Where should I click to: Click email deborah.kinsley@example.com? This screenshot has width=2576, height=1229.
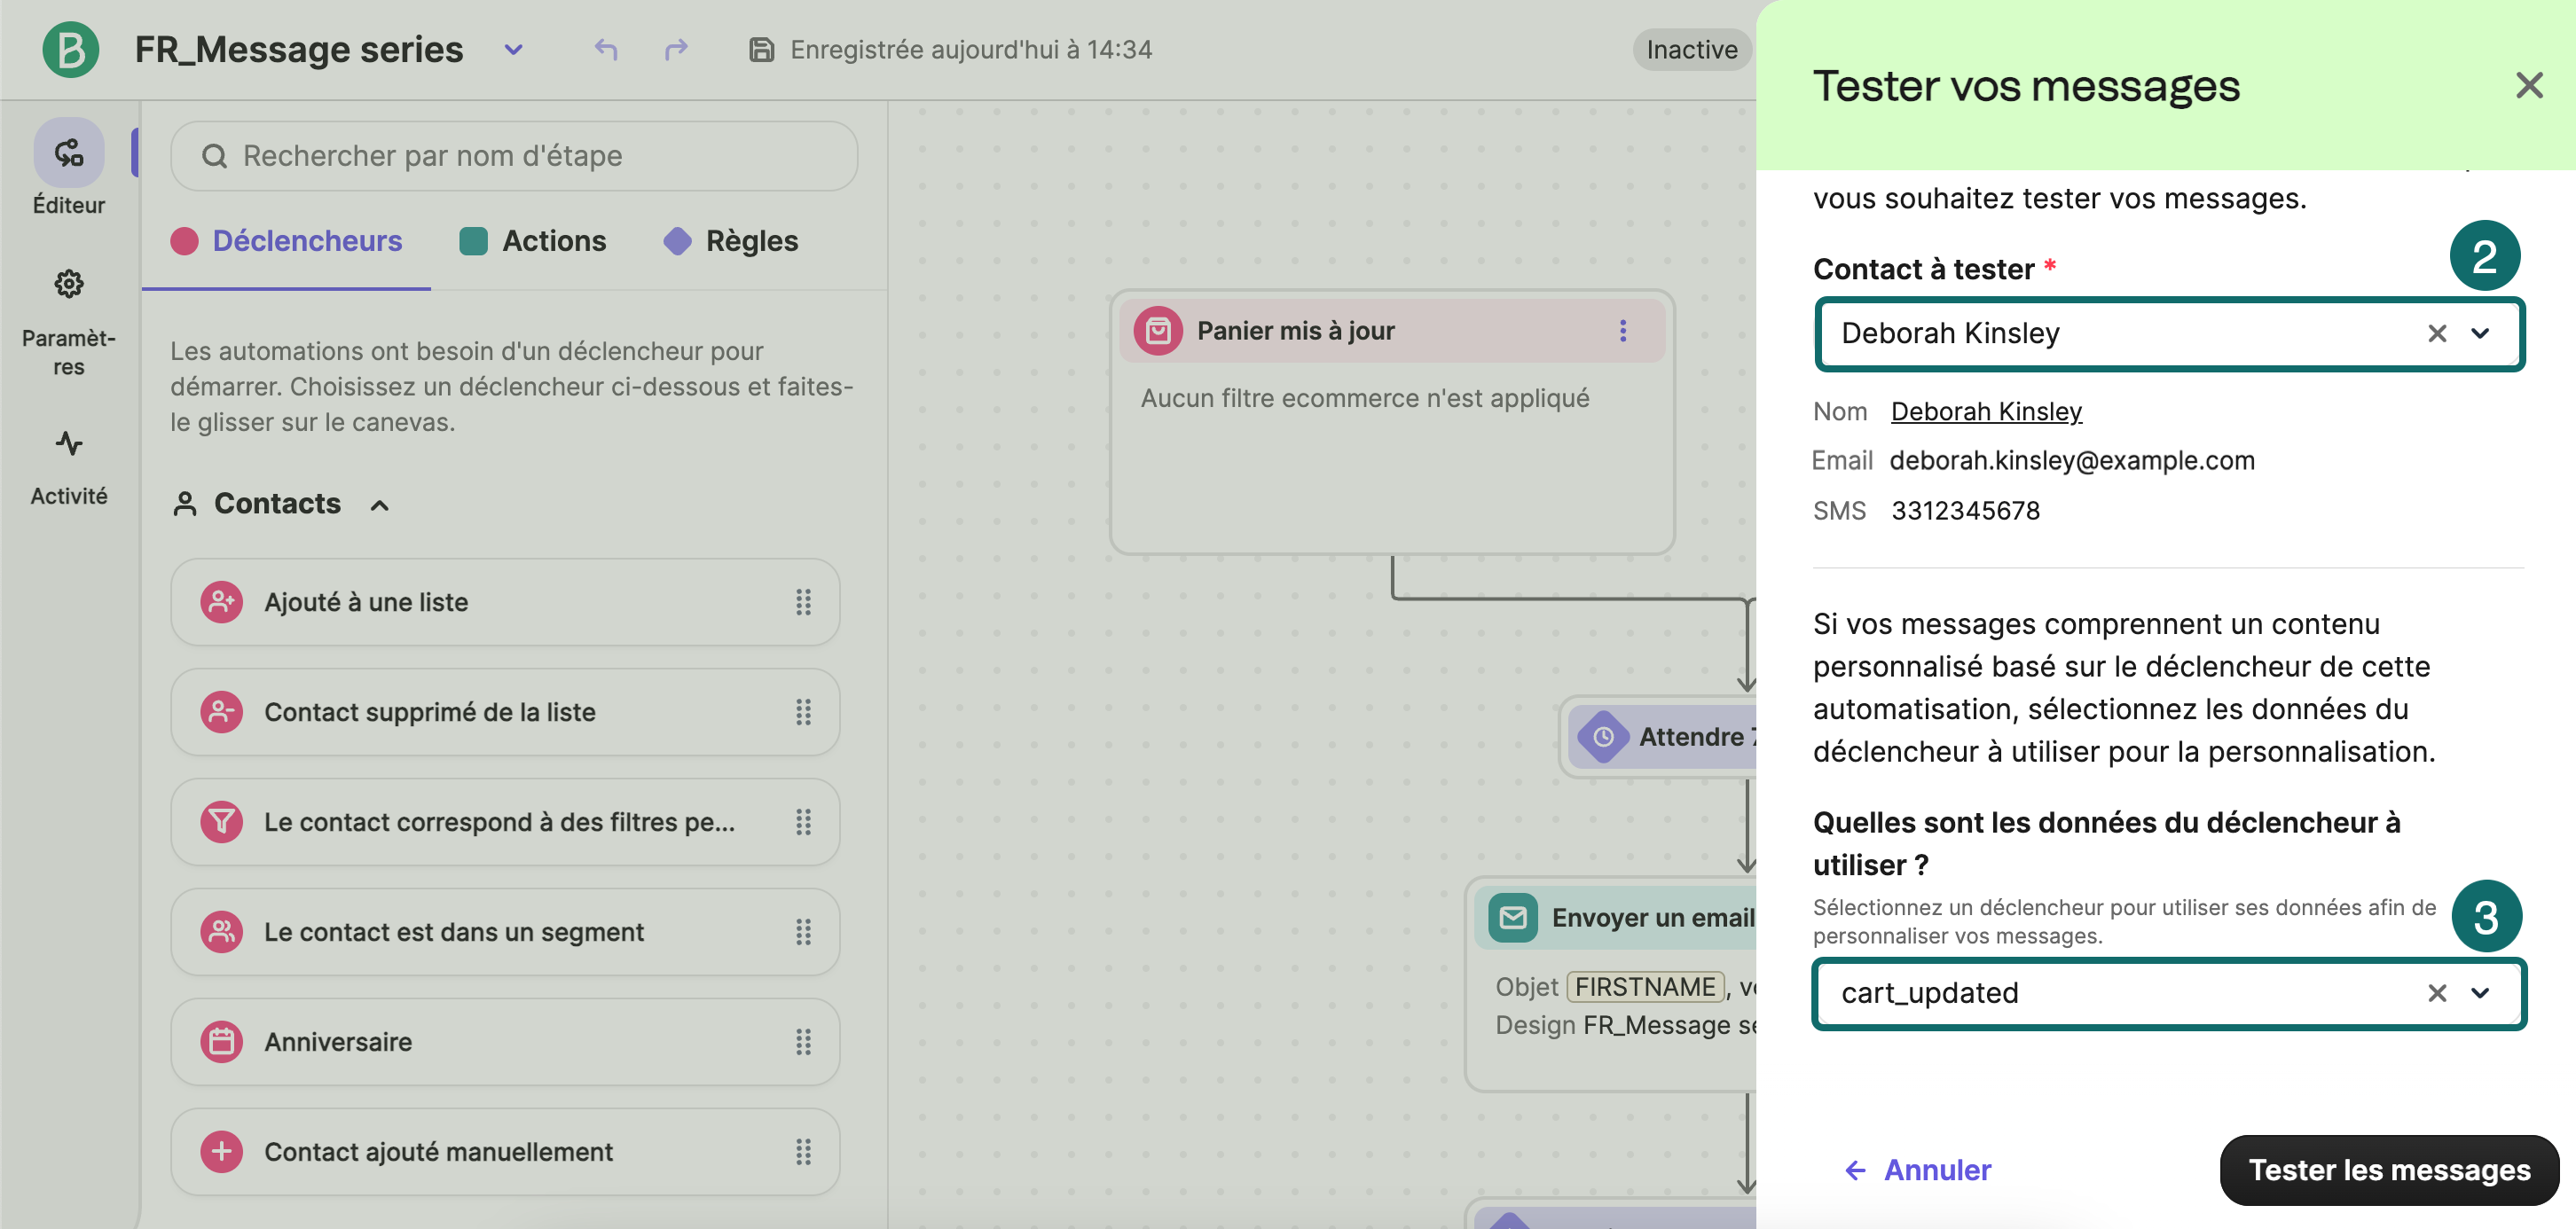click(2072, 461)
